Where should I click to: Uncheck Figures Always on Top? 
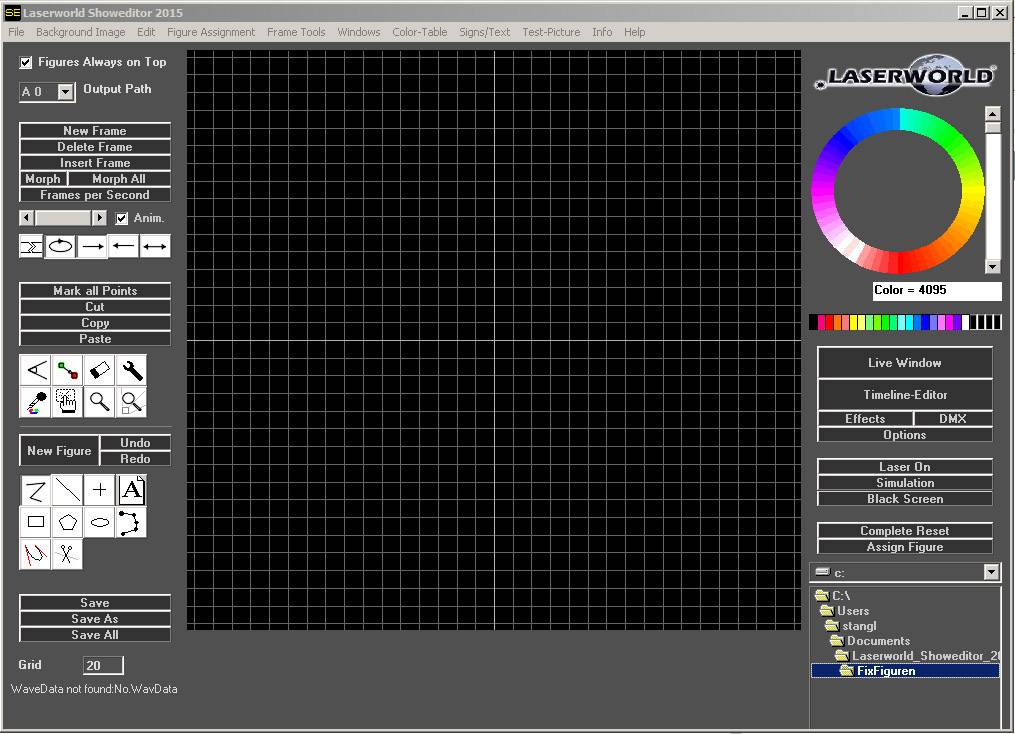[25, 62]
